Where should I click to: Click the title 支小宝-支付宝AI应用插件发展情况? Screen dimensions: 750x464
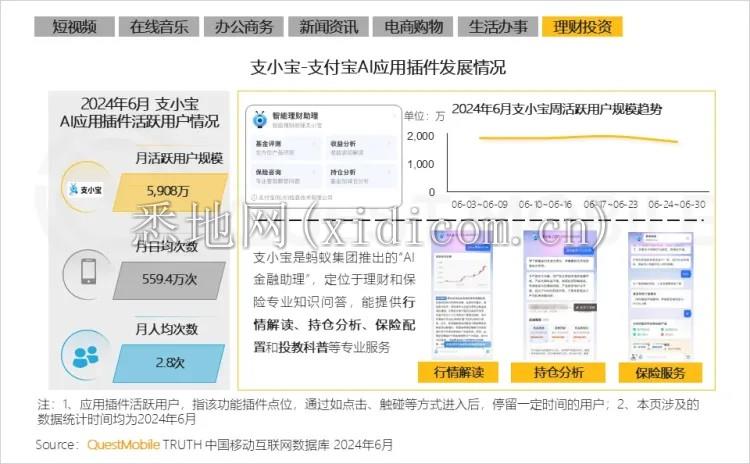tap(378, 67)
